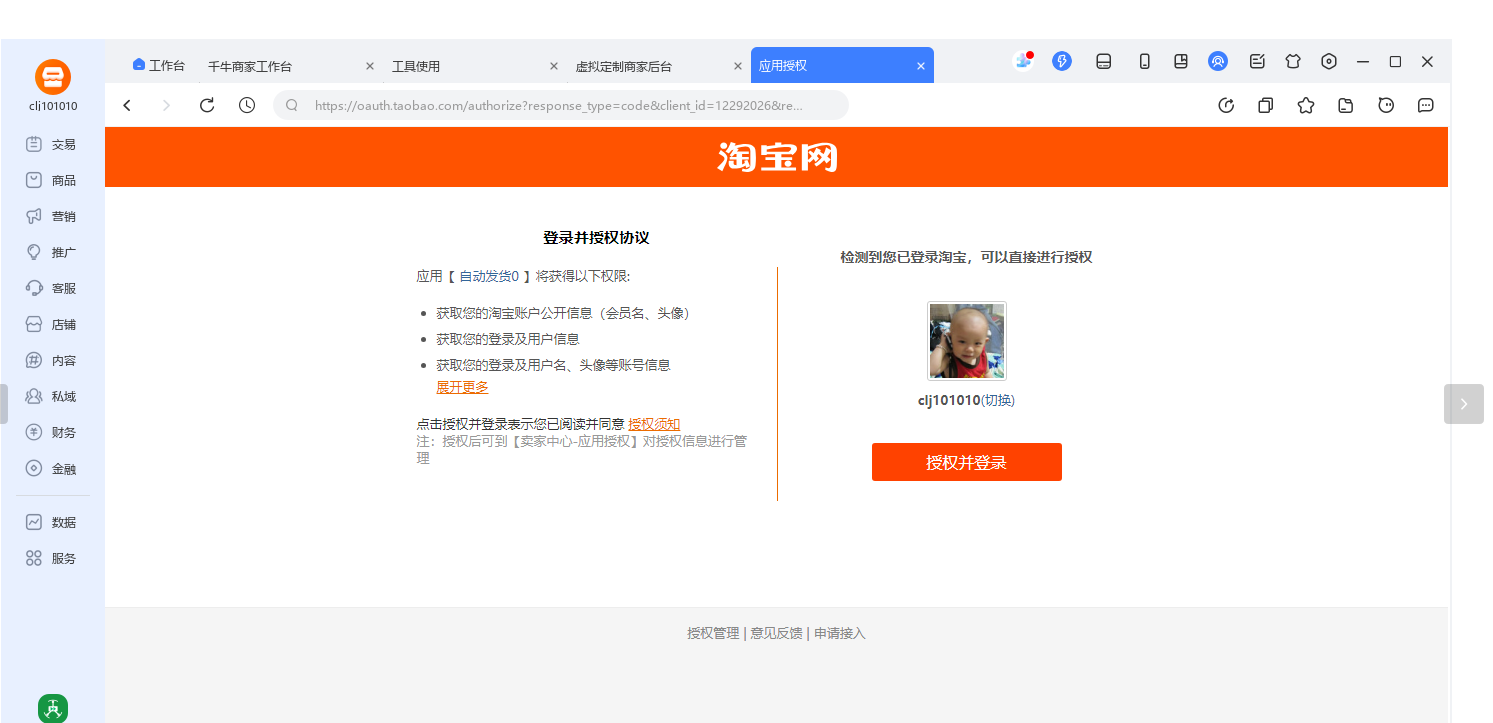The image size is (1493, 723).
Task: Open the skin (T-shirt) theme icon
Action: click(1292, 61)
